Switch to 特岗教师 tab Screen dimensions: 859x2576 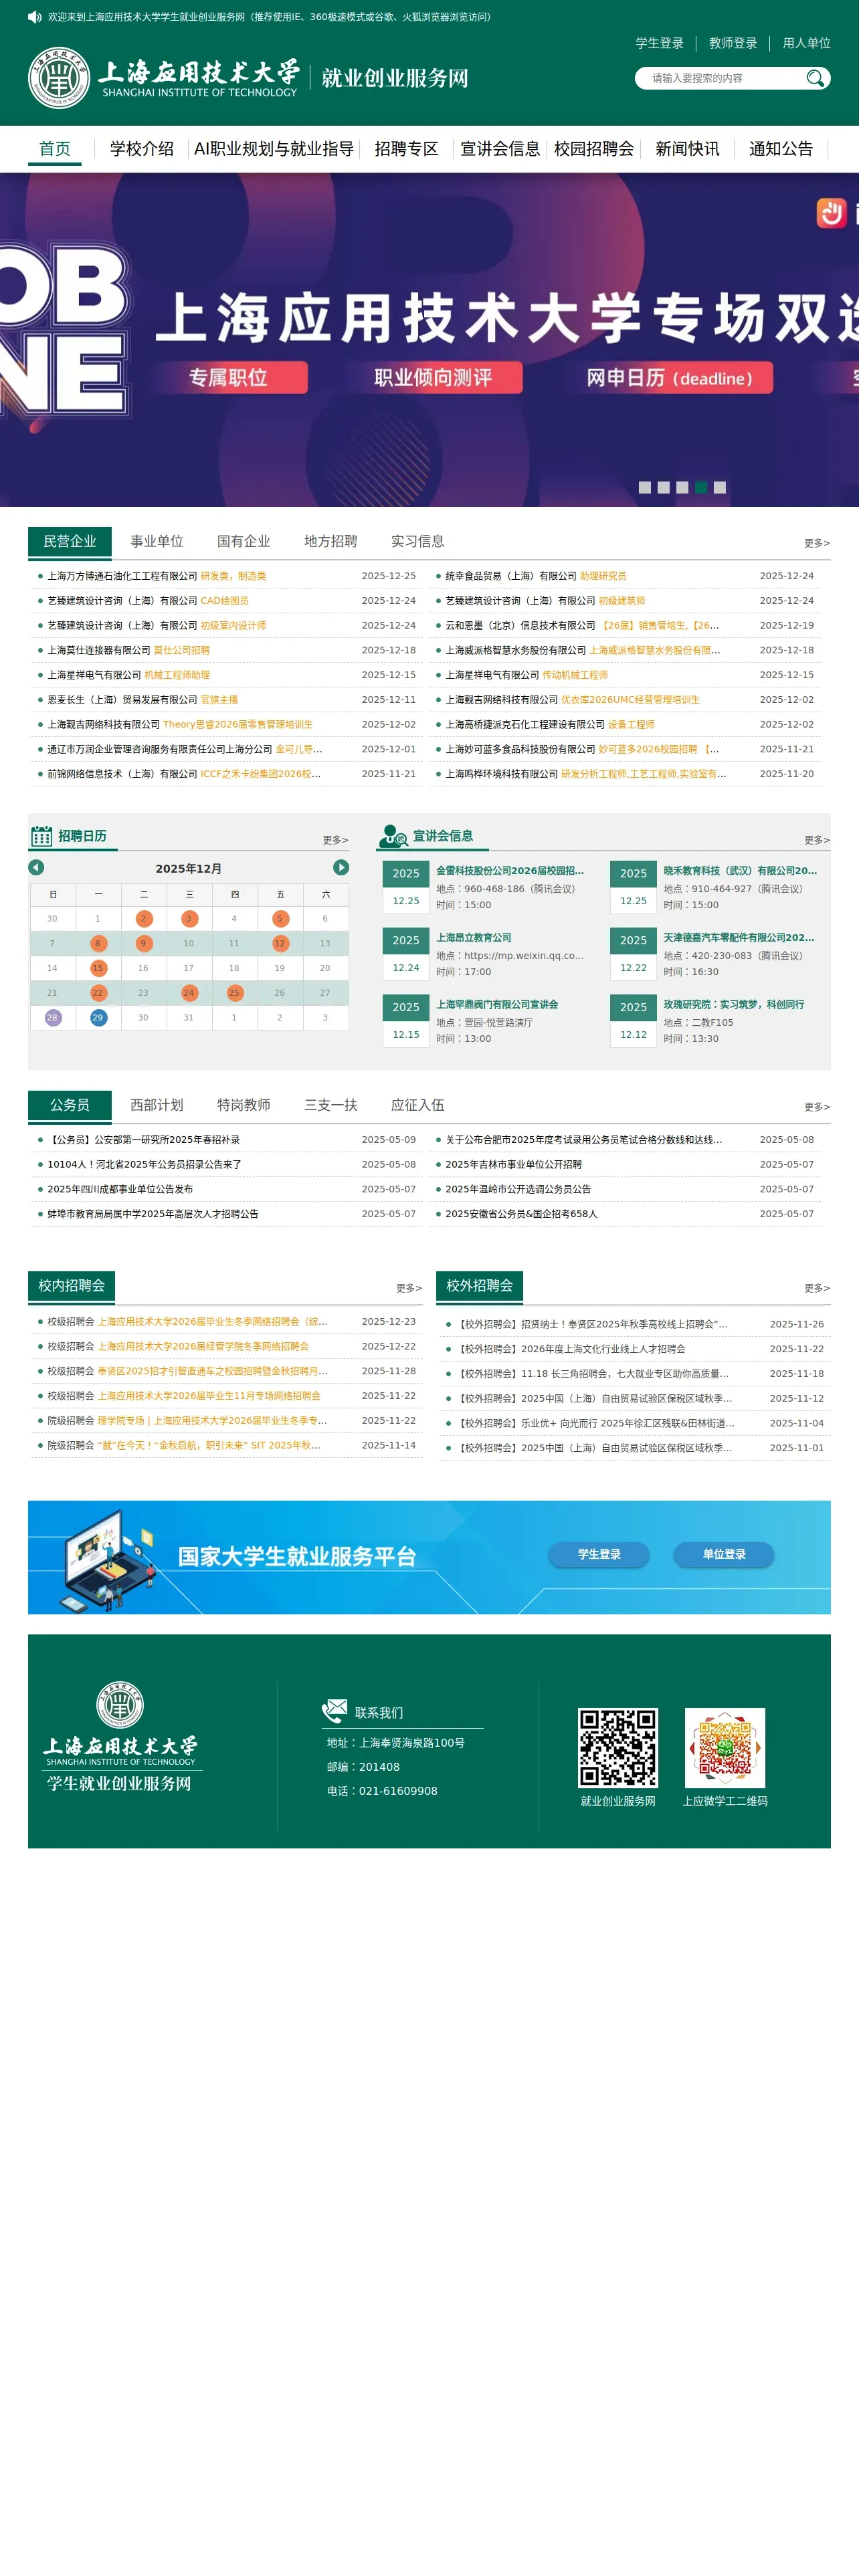[x=244, y=1105]
